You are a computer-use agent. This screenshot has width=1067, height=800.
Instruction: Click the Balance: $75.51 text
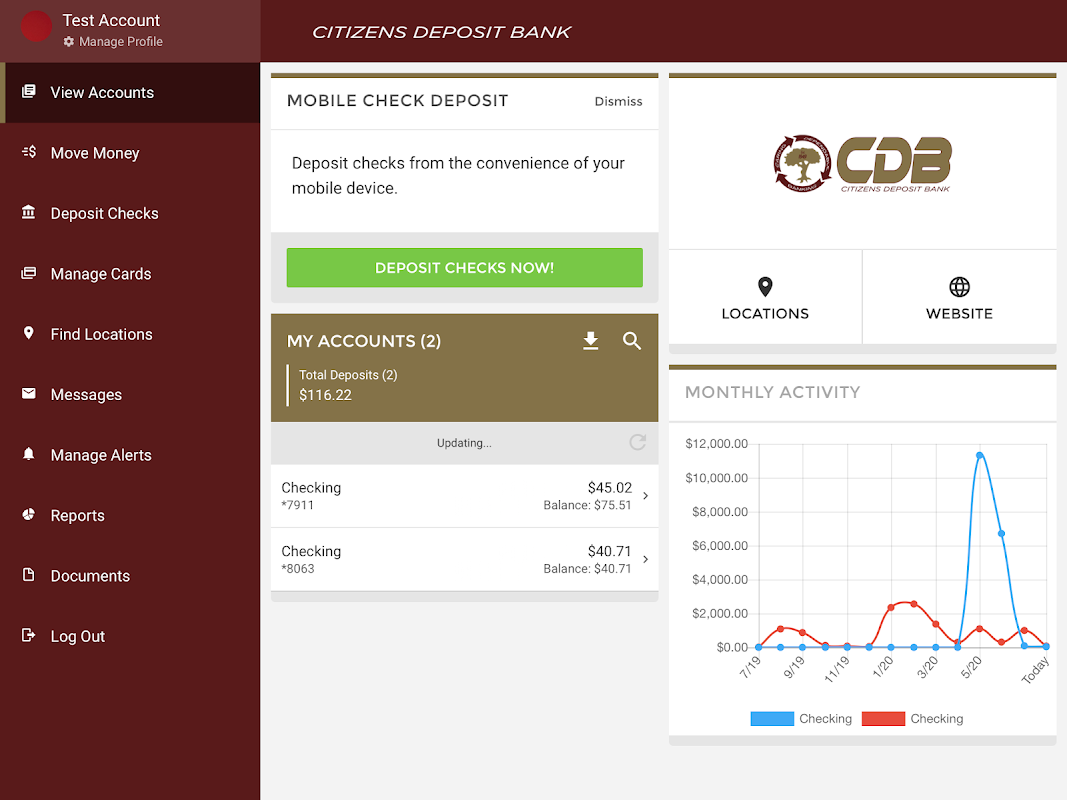pyautogui.click(x=587, y=505)
